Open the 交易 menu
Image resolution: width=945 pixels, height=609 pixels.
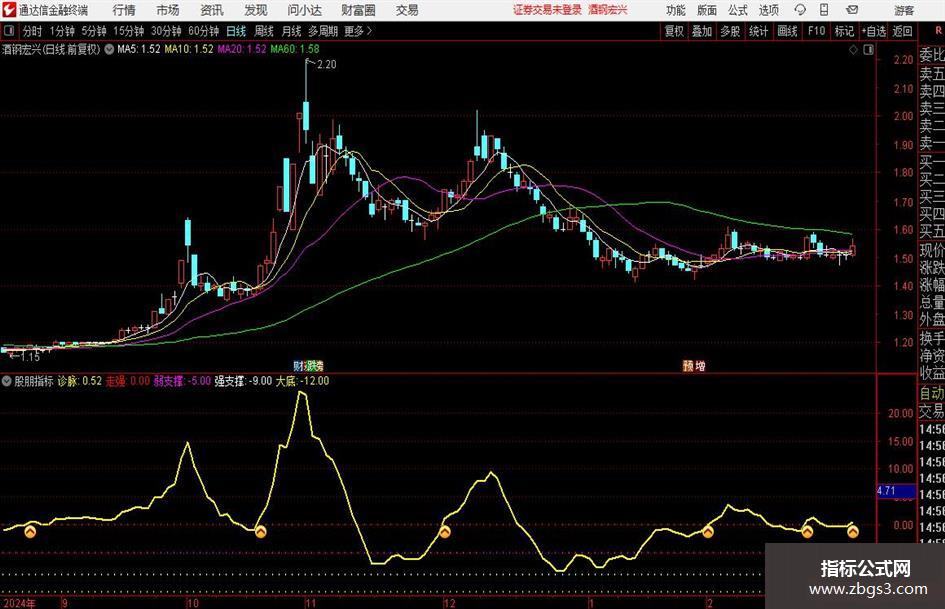(407, 10)
